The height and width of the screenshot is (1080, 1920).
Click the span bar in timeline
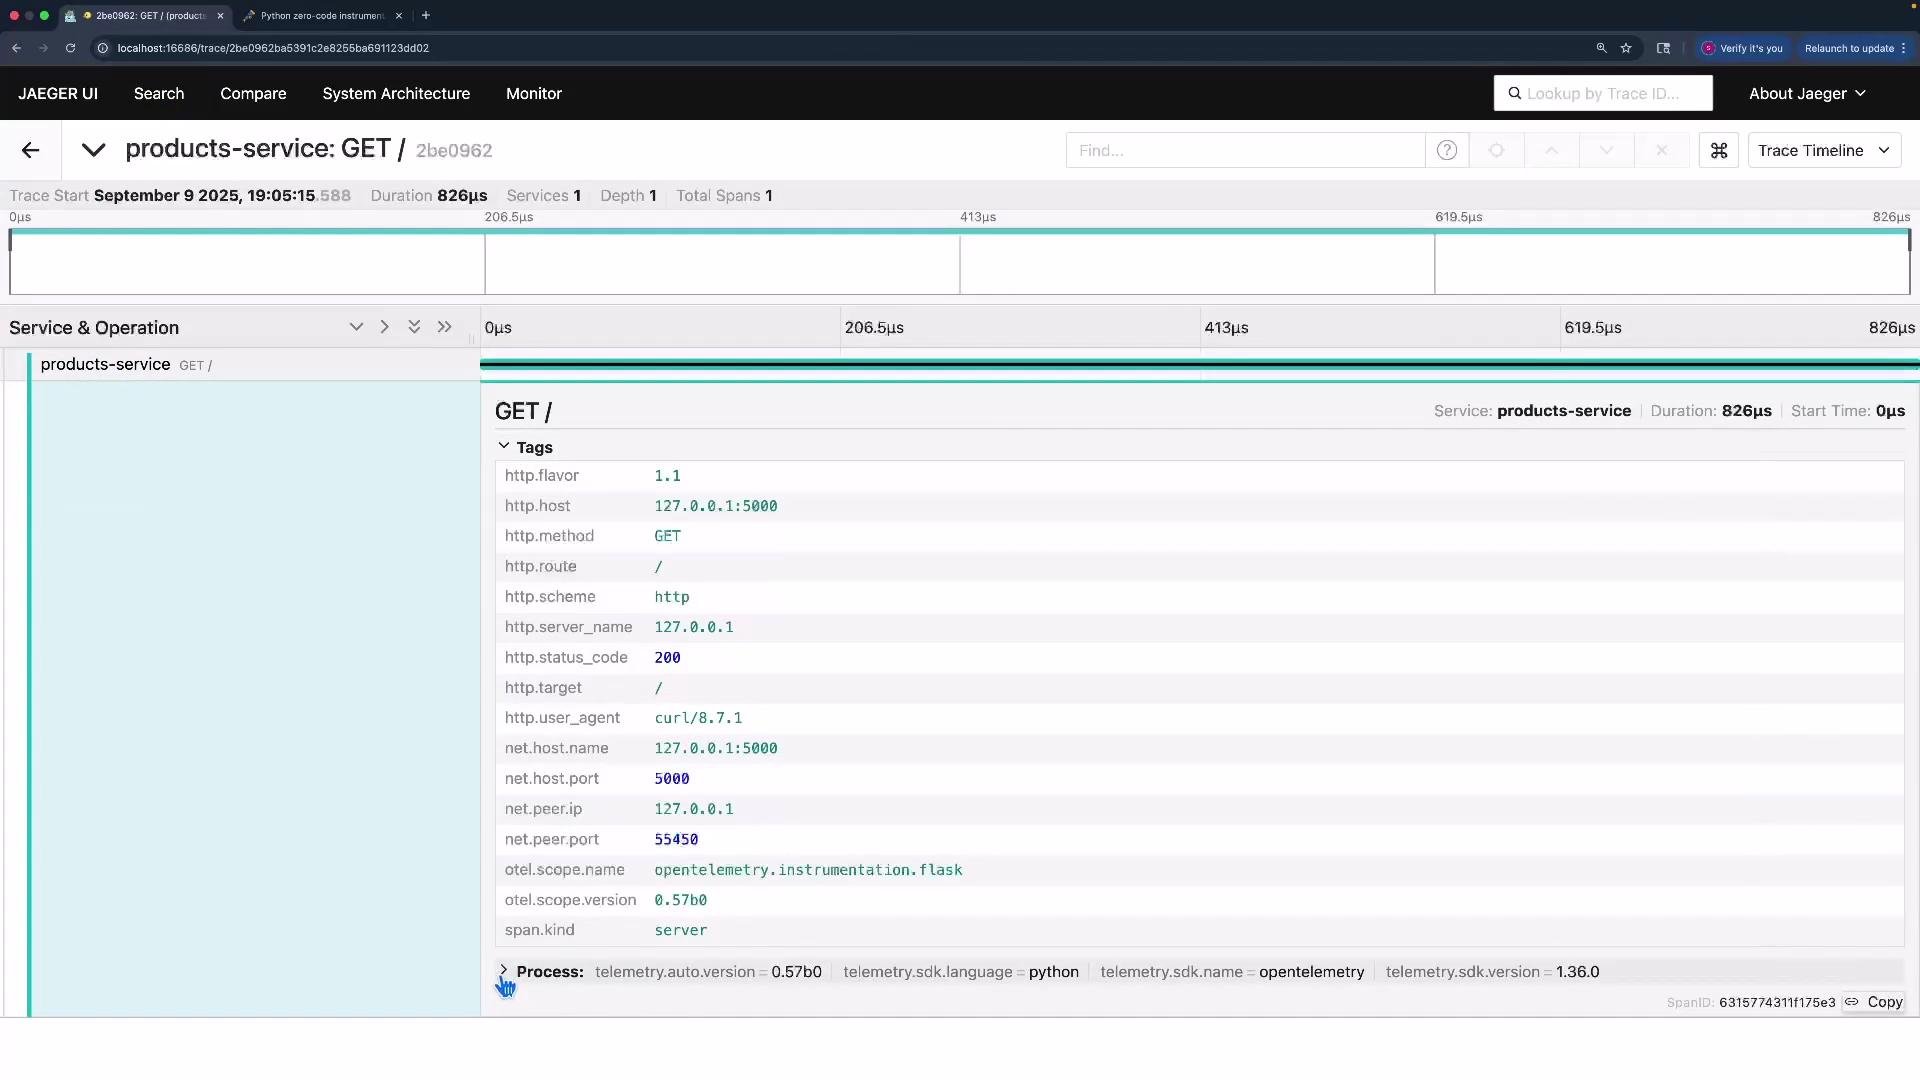tap(1200, 365)
